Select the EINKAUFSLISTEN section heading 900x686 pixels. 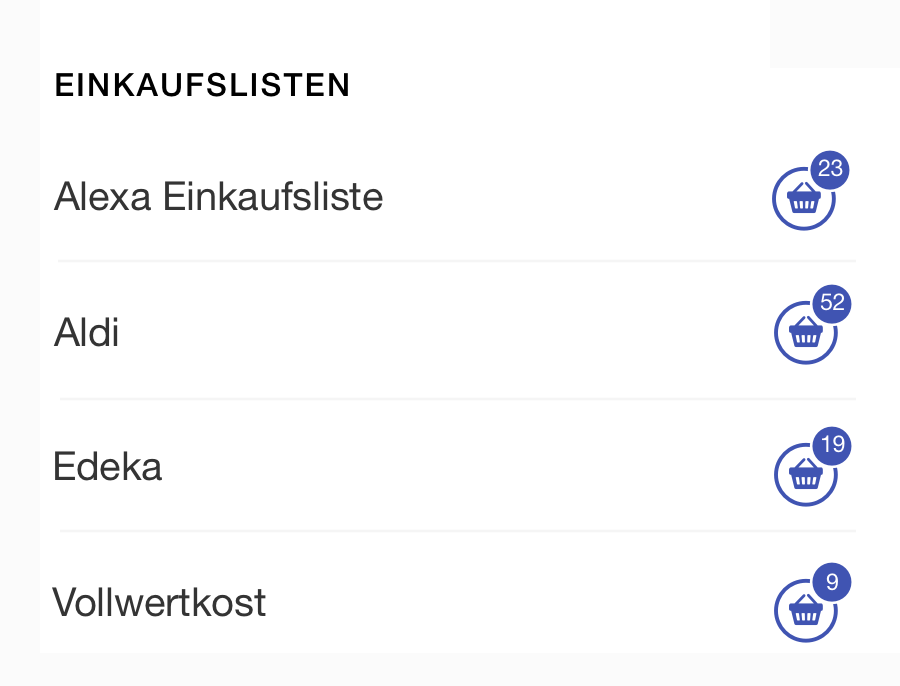pos(202,85)
